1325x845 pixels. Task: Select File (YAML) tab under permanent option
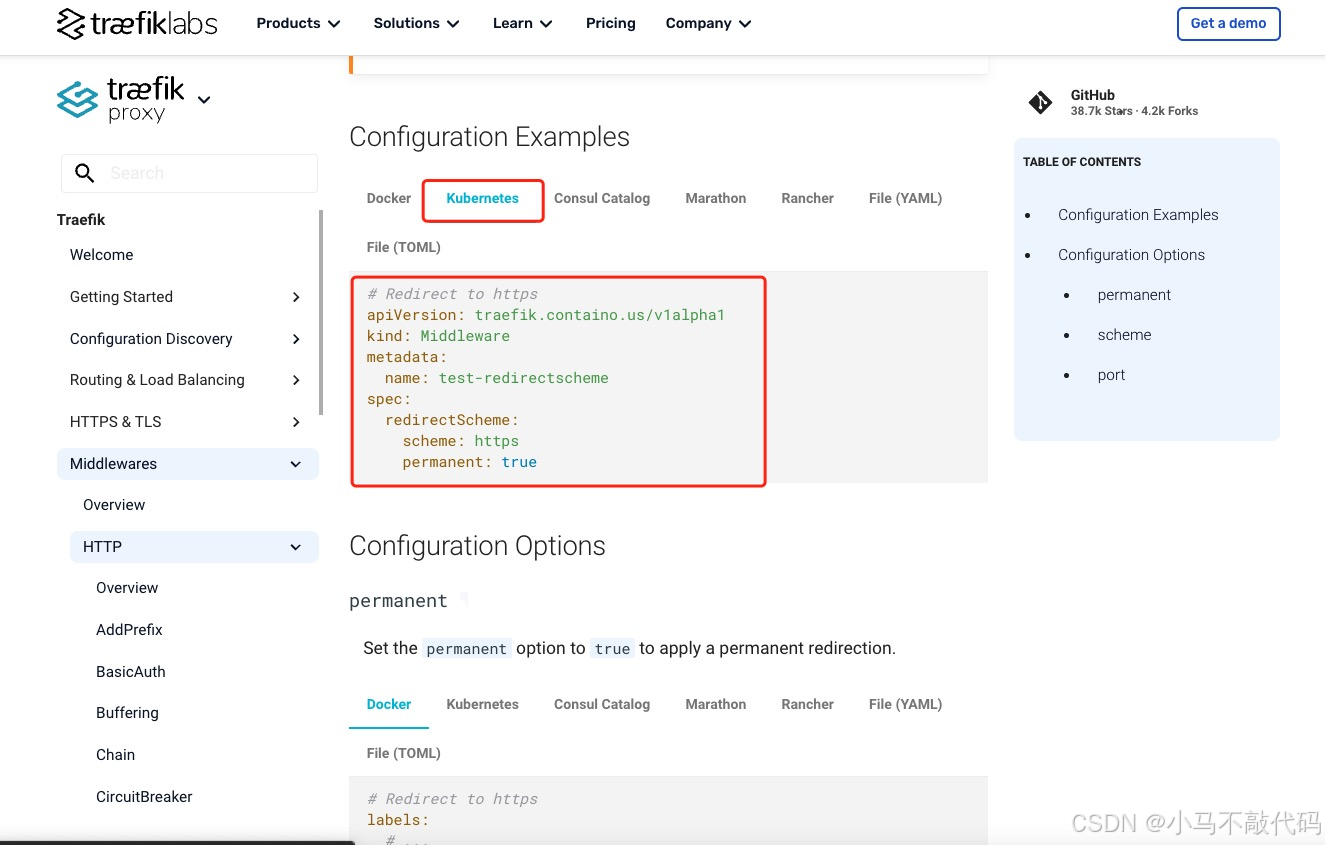(905, 704)
